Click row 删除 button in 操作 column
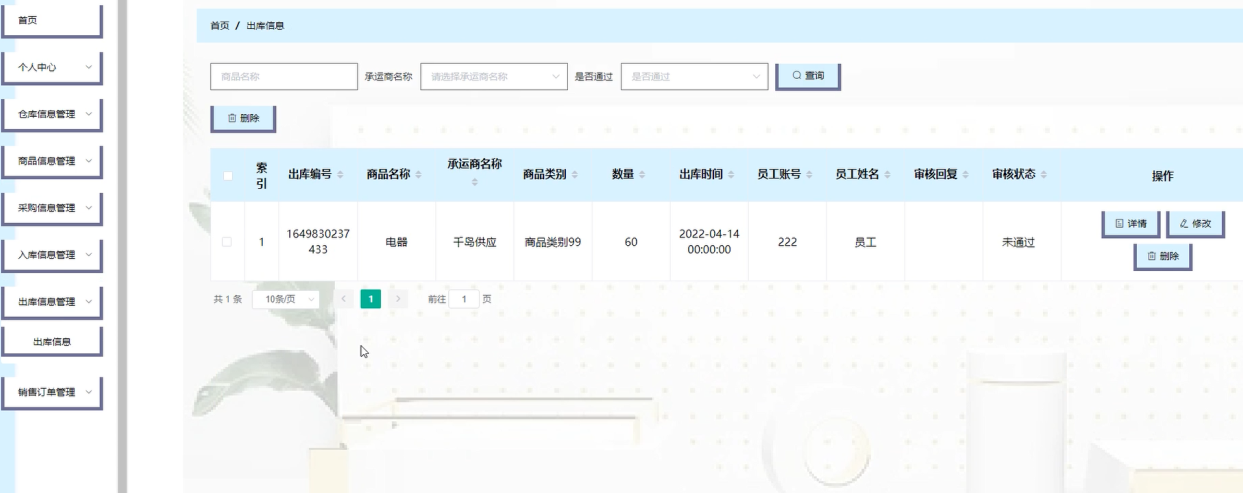This screenshot has height=493, width=1243. pyautogui.click(x=1163, y=257)
